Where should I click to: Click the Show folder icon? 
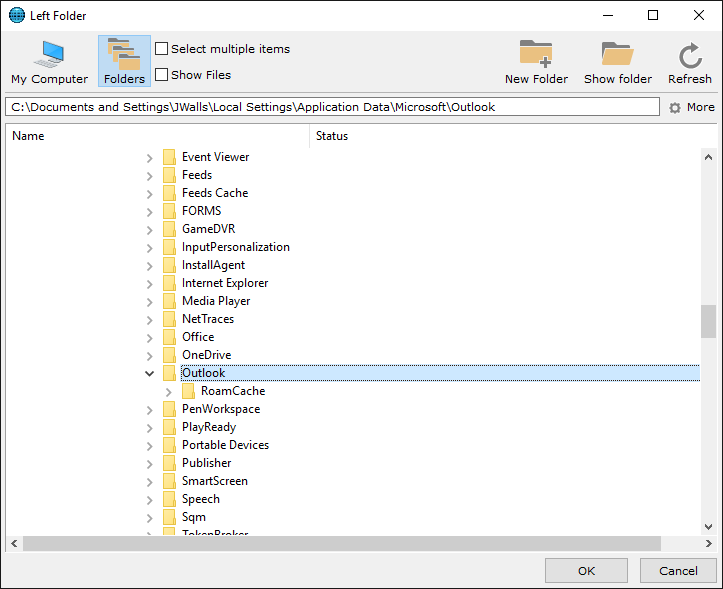tap(617, 55)
